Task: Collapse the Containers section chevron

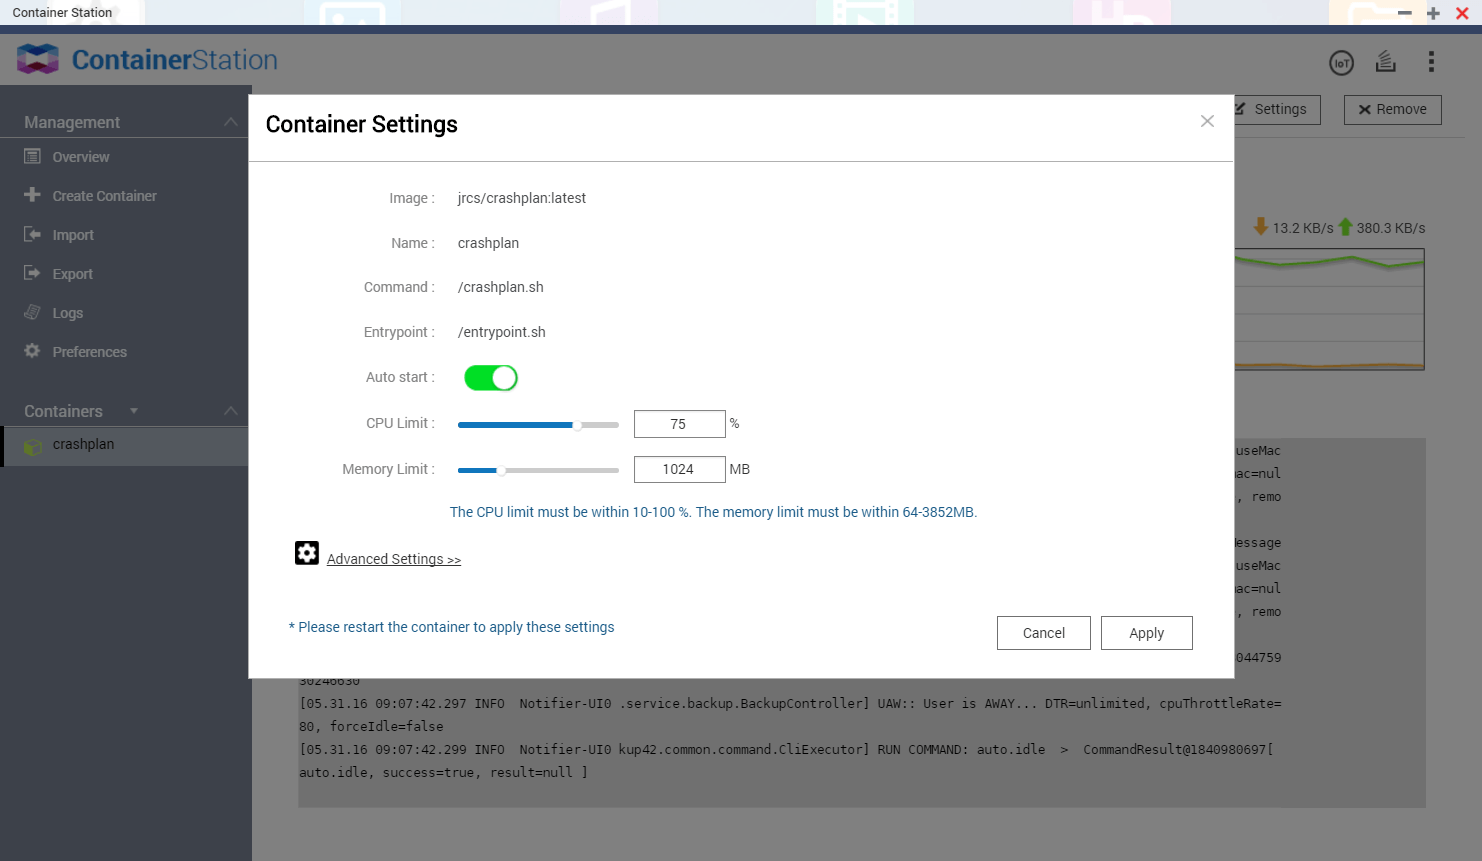Action: click(x=231, y=411)
